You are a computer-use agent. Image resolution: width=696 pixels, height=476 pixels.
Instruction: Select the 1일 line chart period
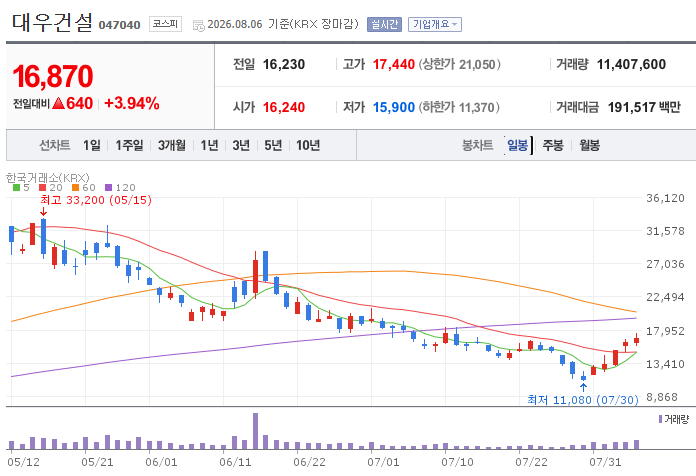tap(92, 145)
